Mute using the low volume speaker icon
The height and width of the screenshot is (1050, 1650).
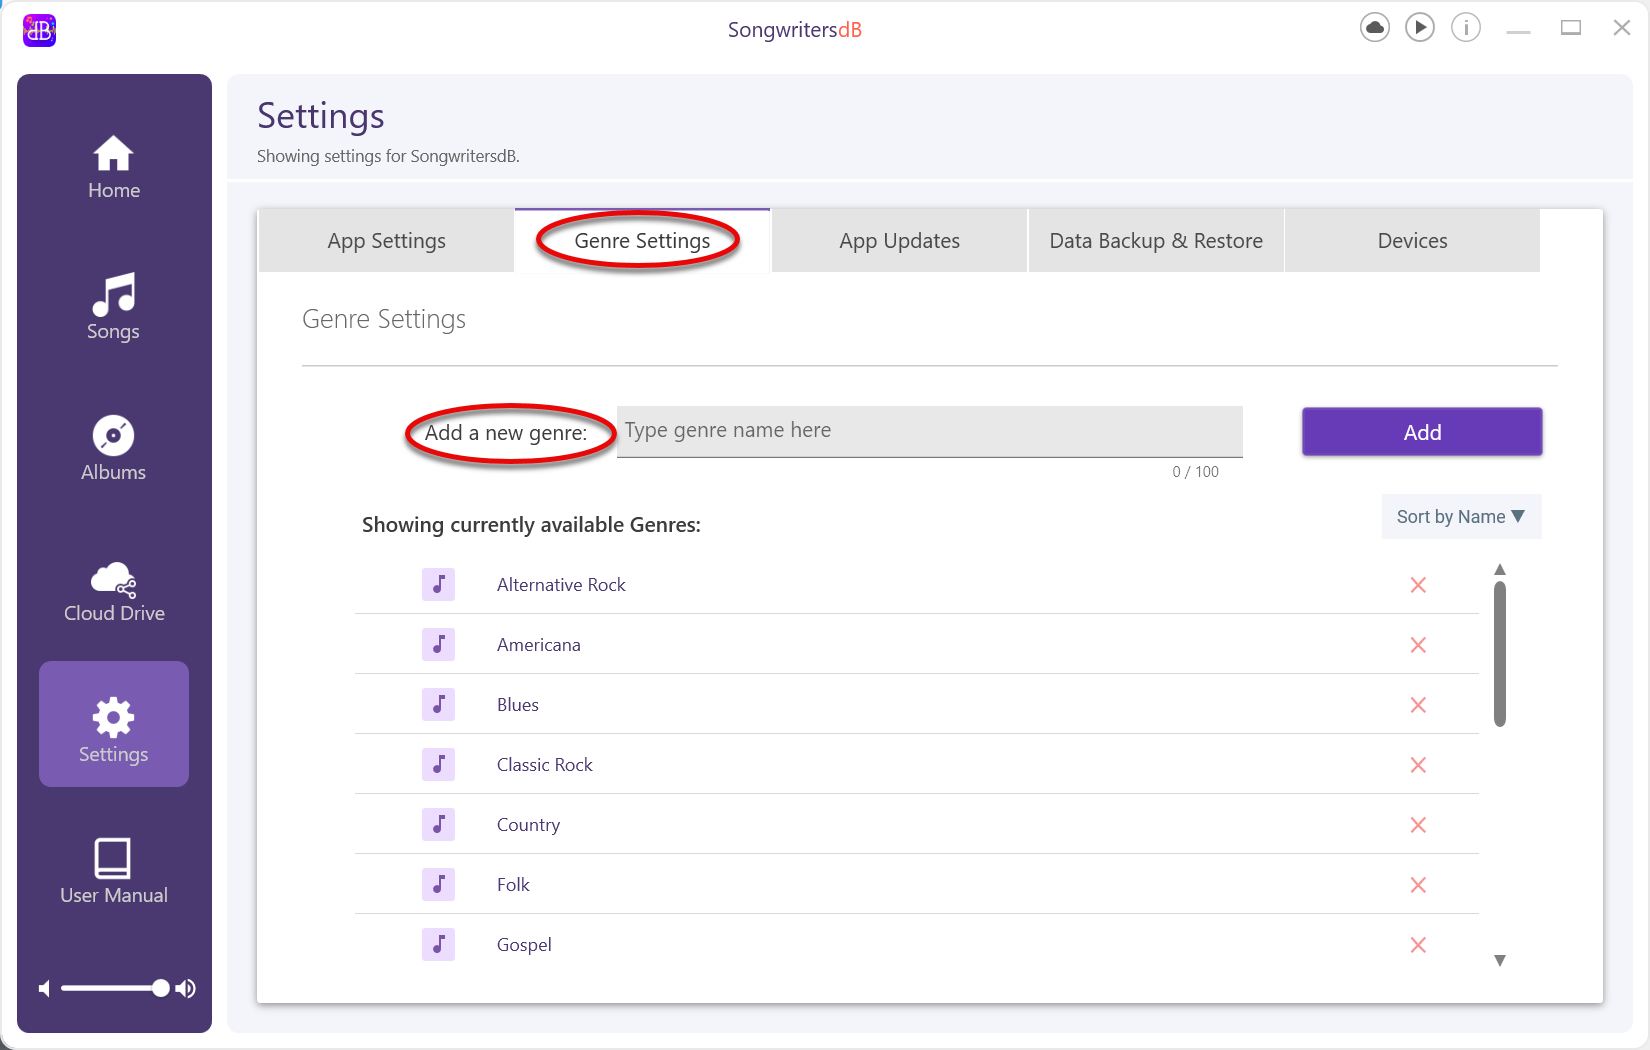[44, 989]
